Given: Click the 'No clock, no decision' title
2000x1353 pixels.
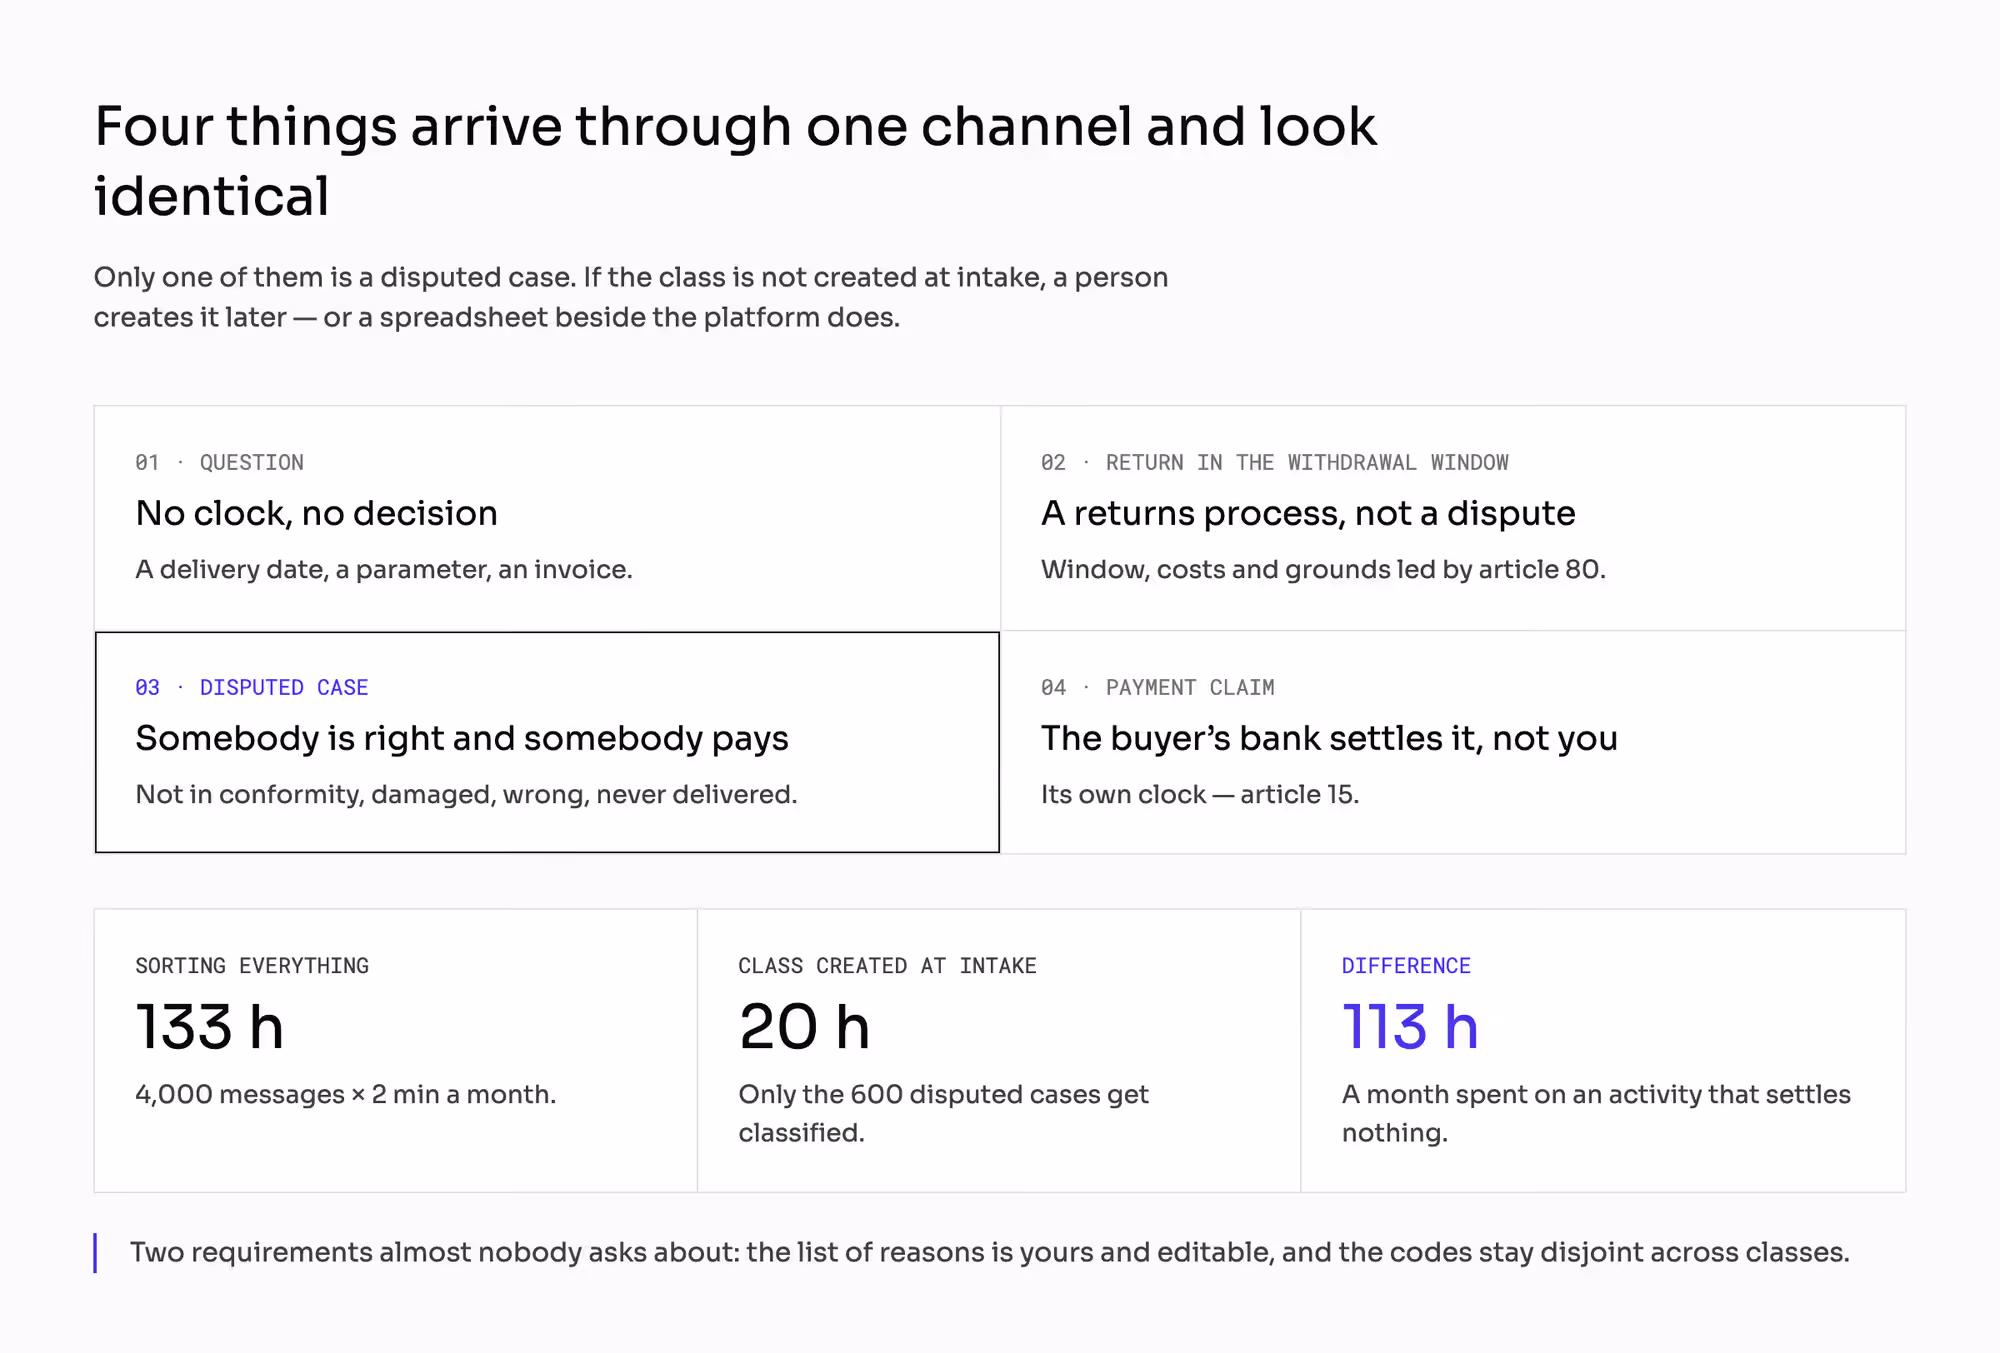Looking at the screenshot, I should point(316,513).
